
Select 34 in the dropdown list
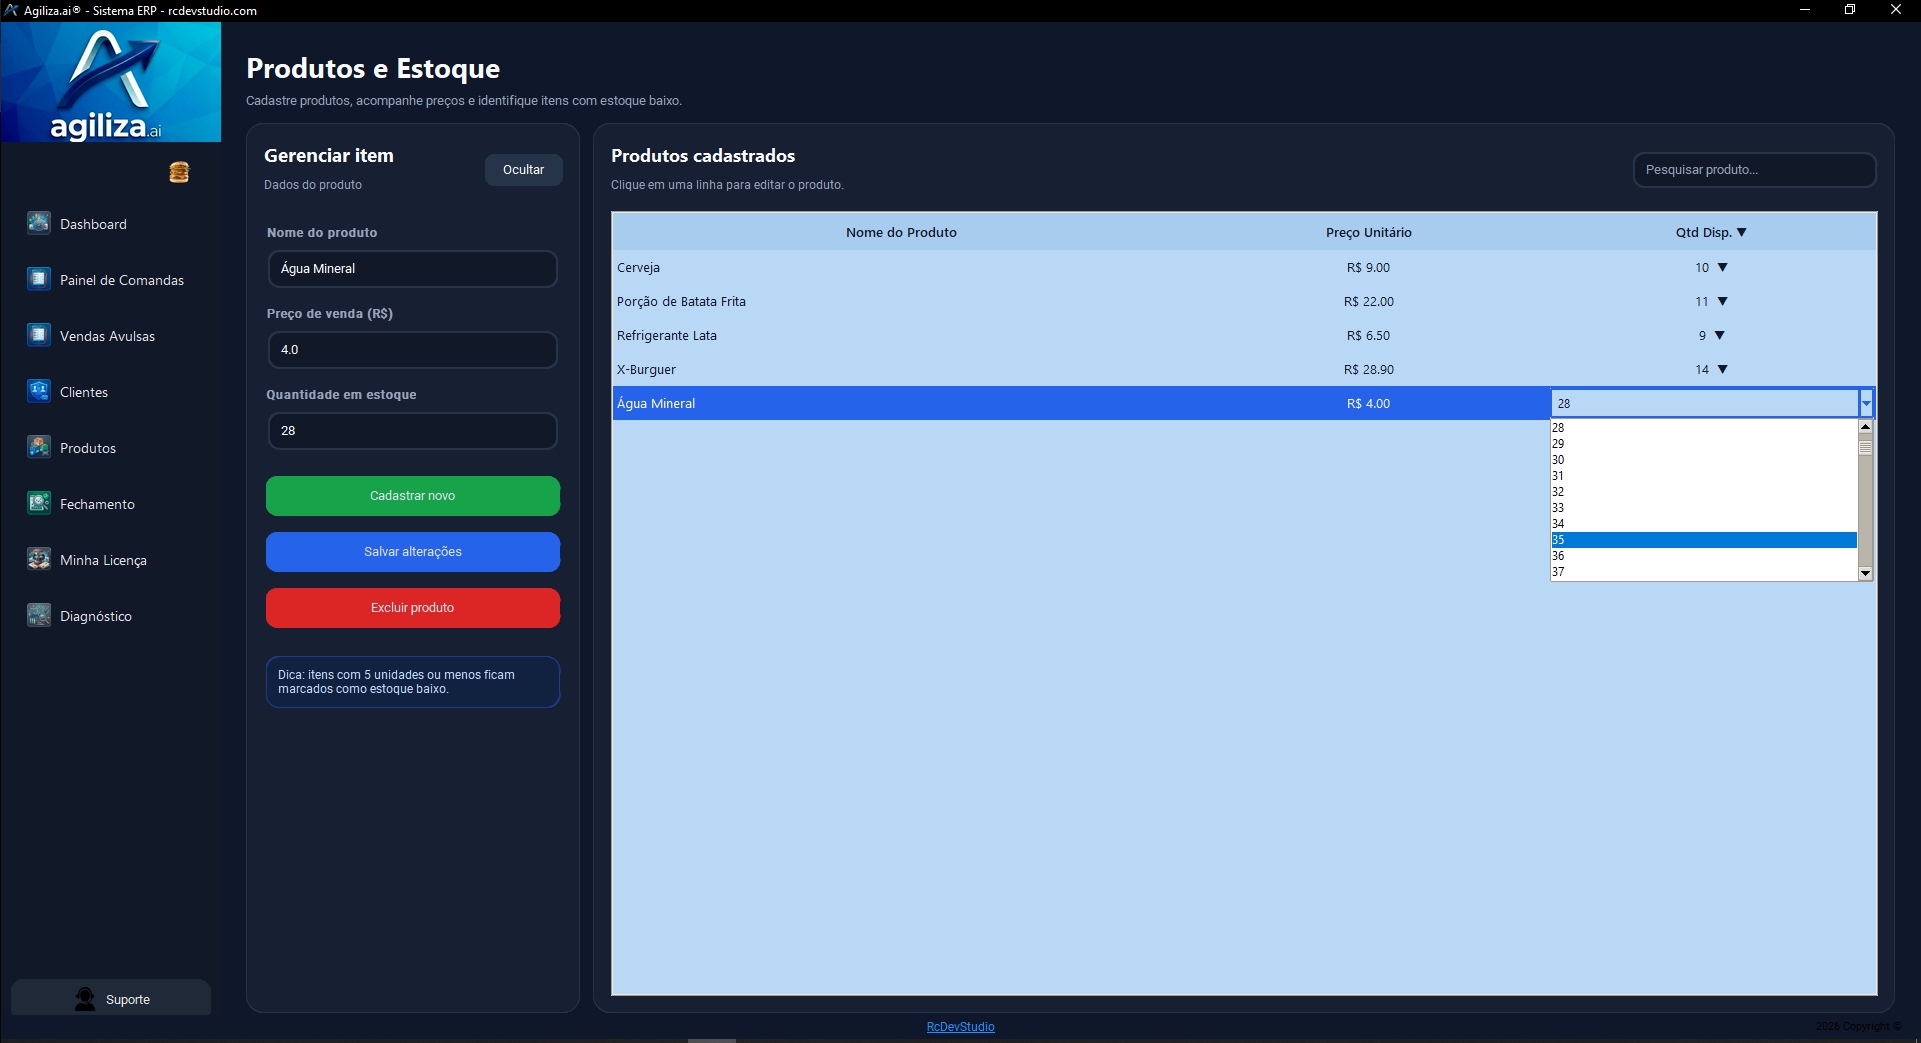click(x=1704, y=524)
